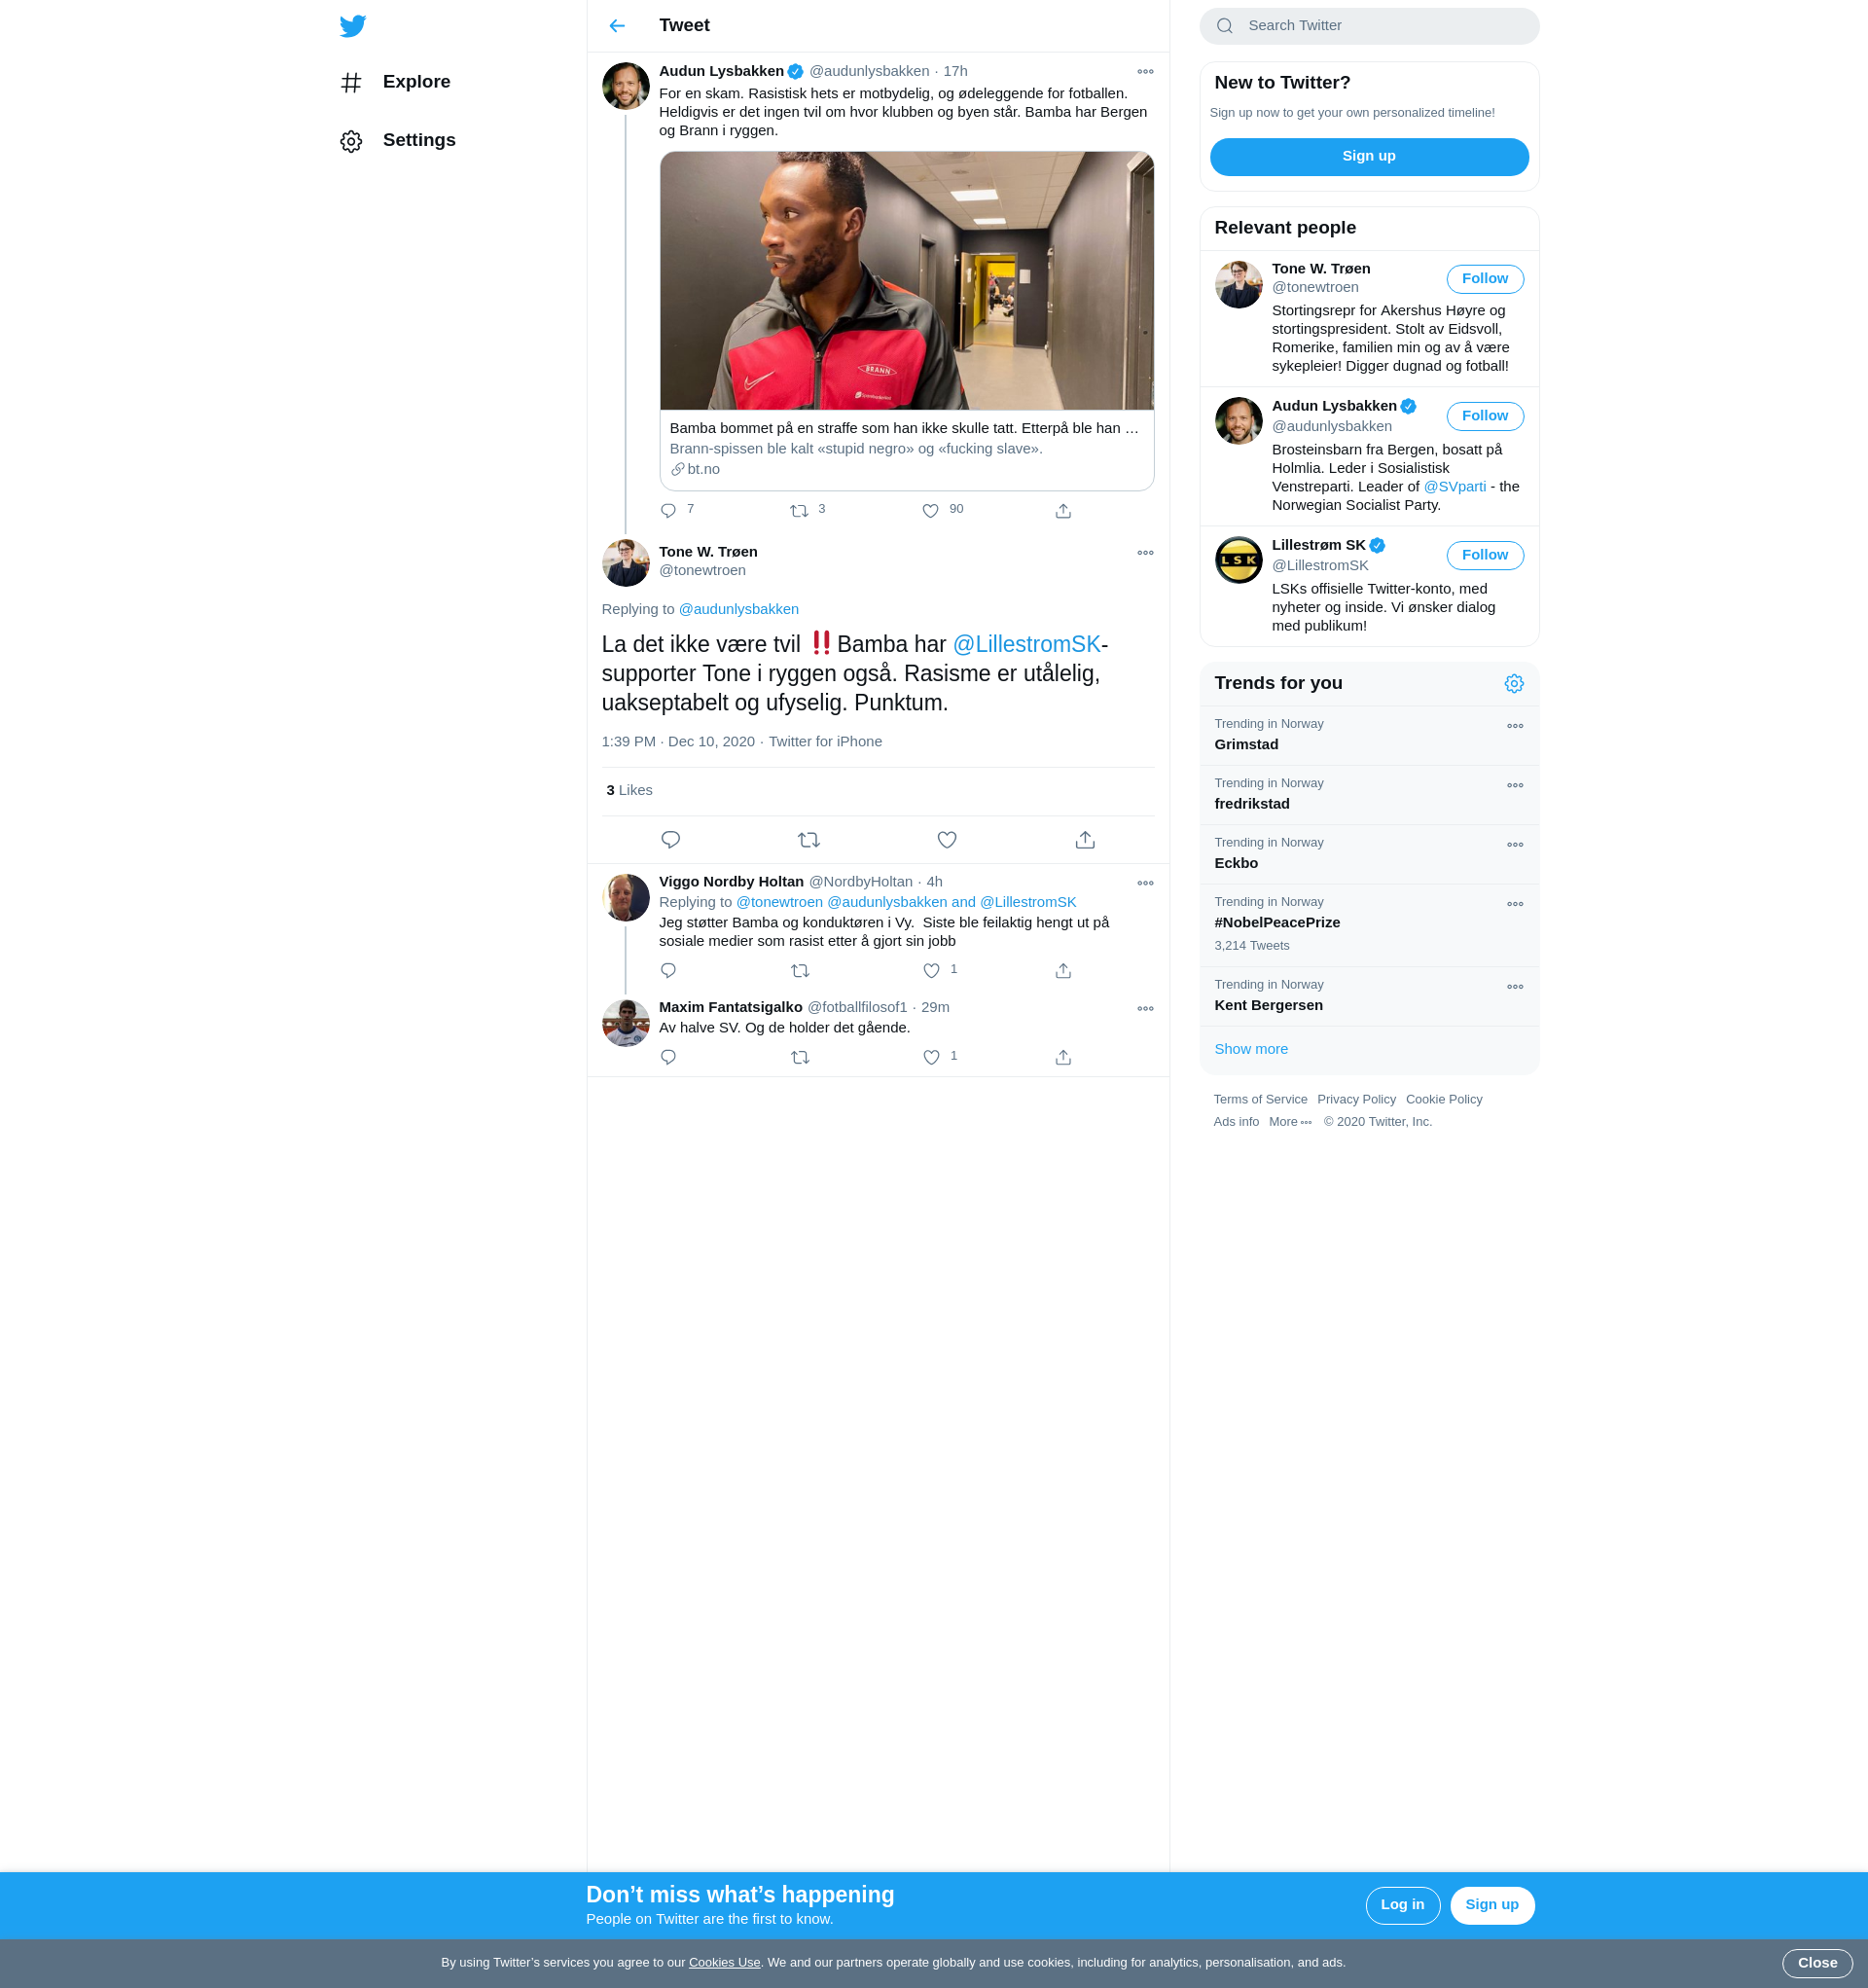Reply to Audun Lysbakken's tweet with 7 replies
The image size is (1868, 1988).
[669, 511]
